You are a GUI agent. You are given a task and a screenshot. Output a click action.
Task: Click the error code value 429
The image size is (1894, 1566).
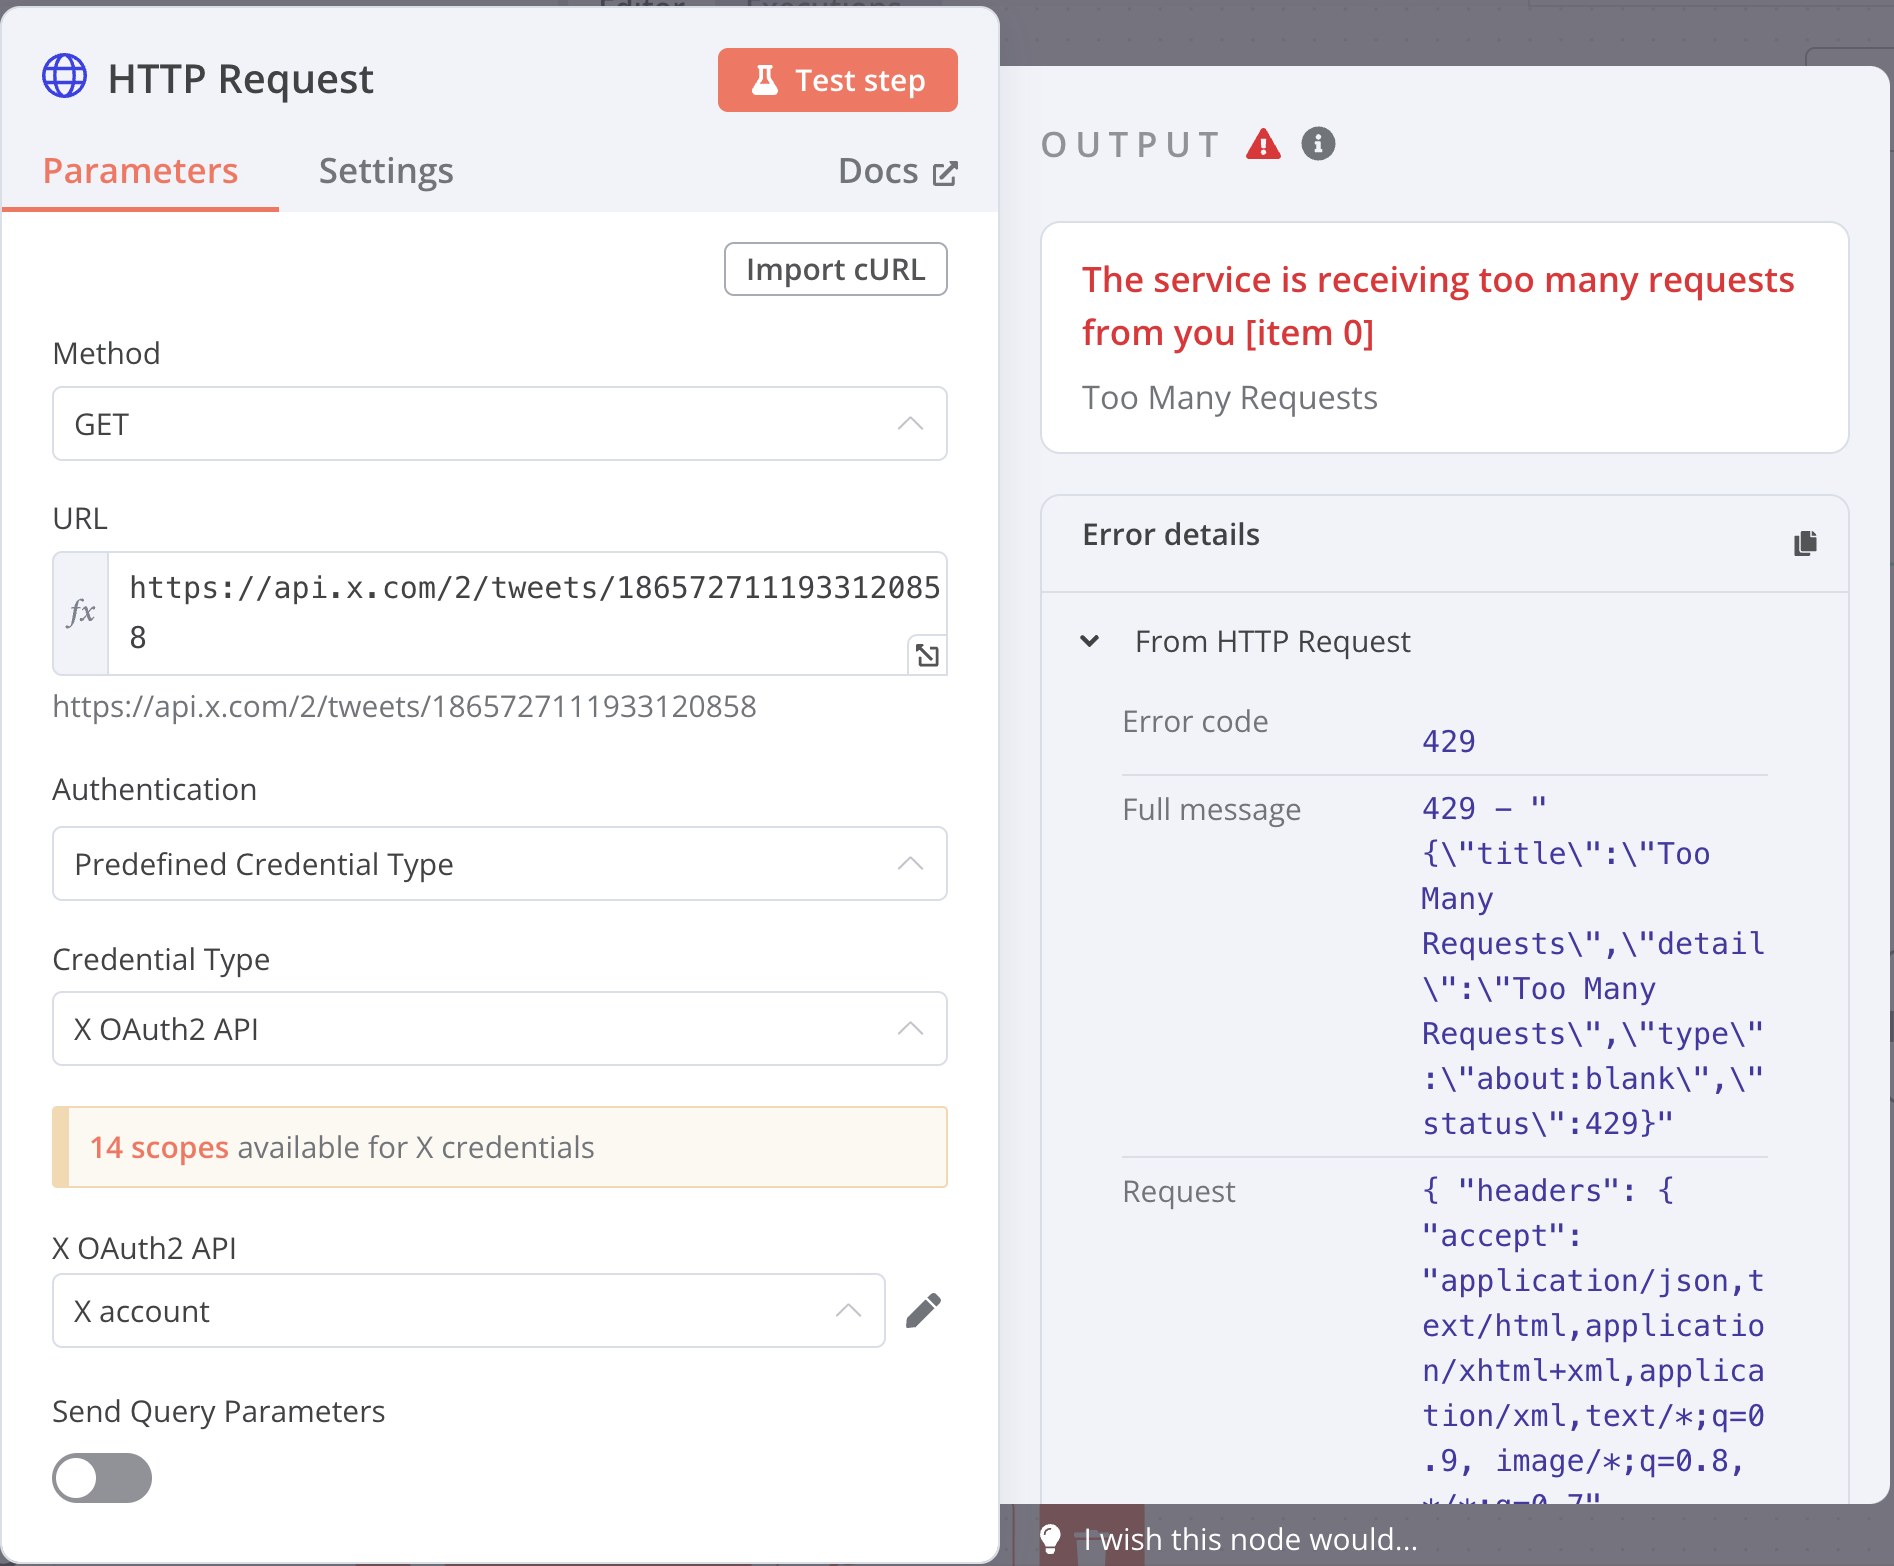[x=1449, y=741]
